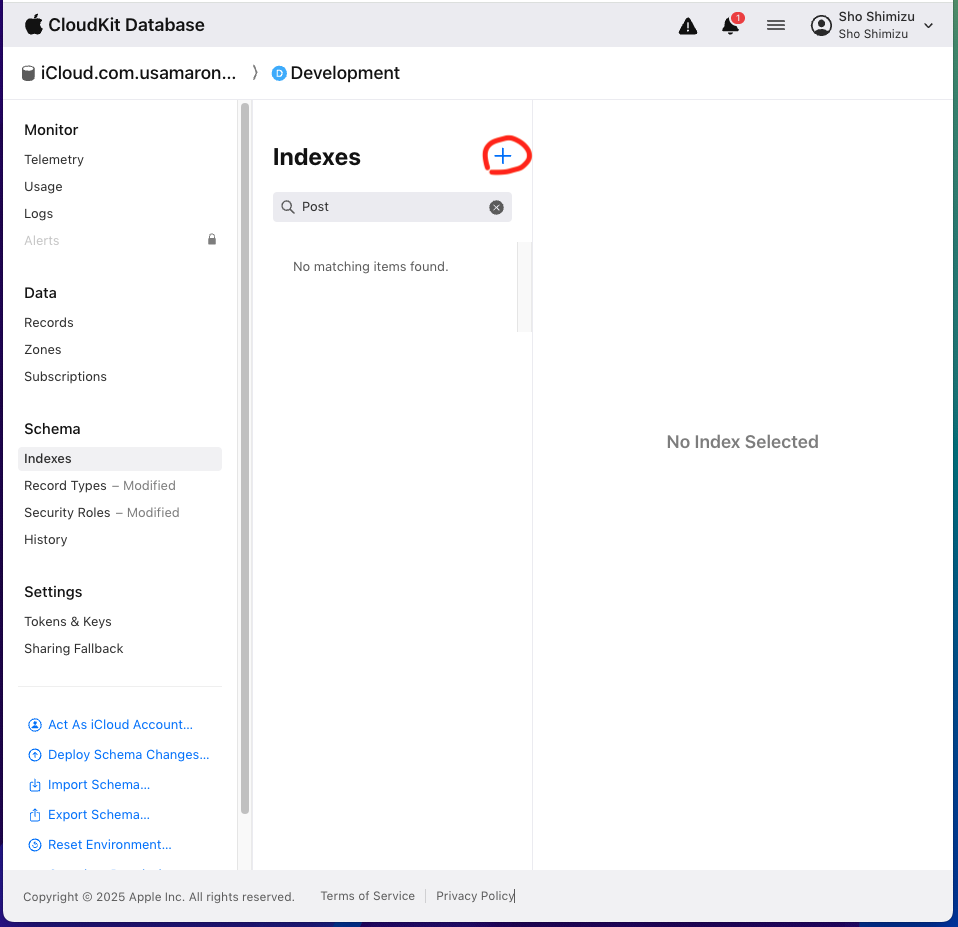958x927 pixels.
Task: Expand the Sho Shimizu account dropdown
Action: point(928,26)
